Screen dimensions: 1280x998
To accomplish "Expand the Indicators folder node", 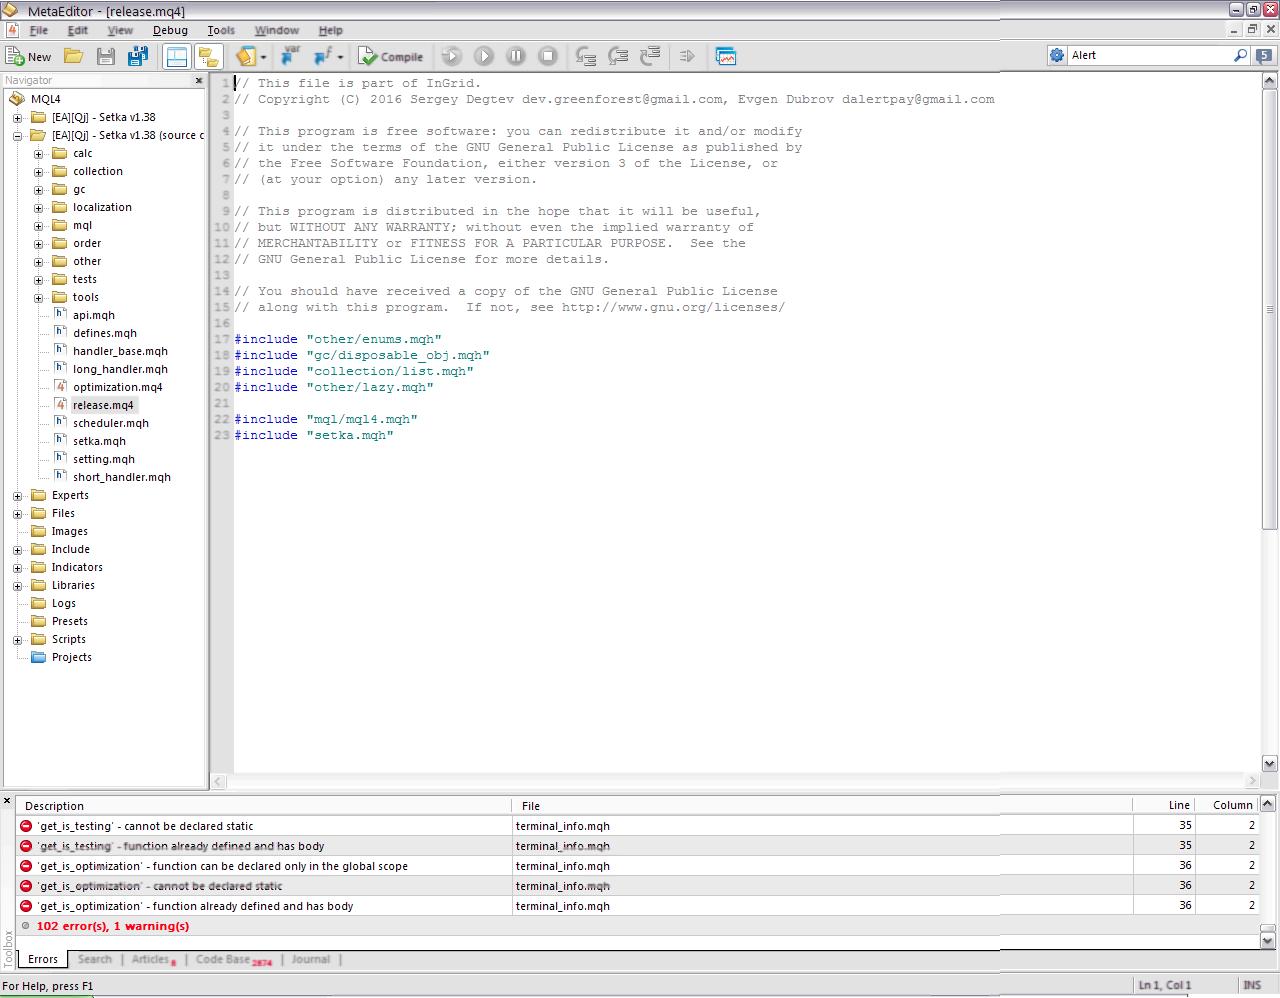I will [17, 568].
